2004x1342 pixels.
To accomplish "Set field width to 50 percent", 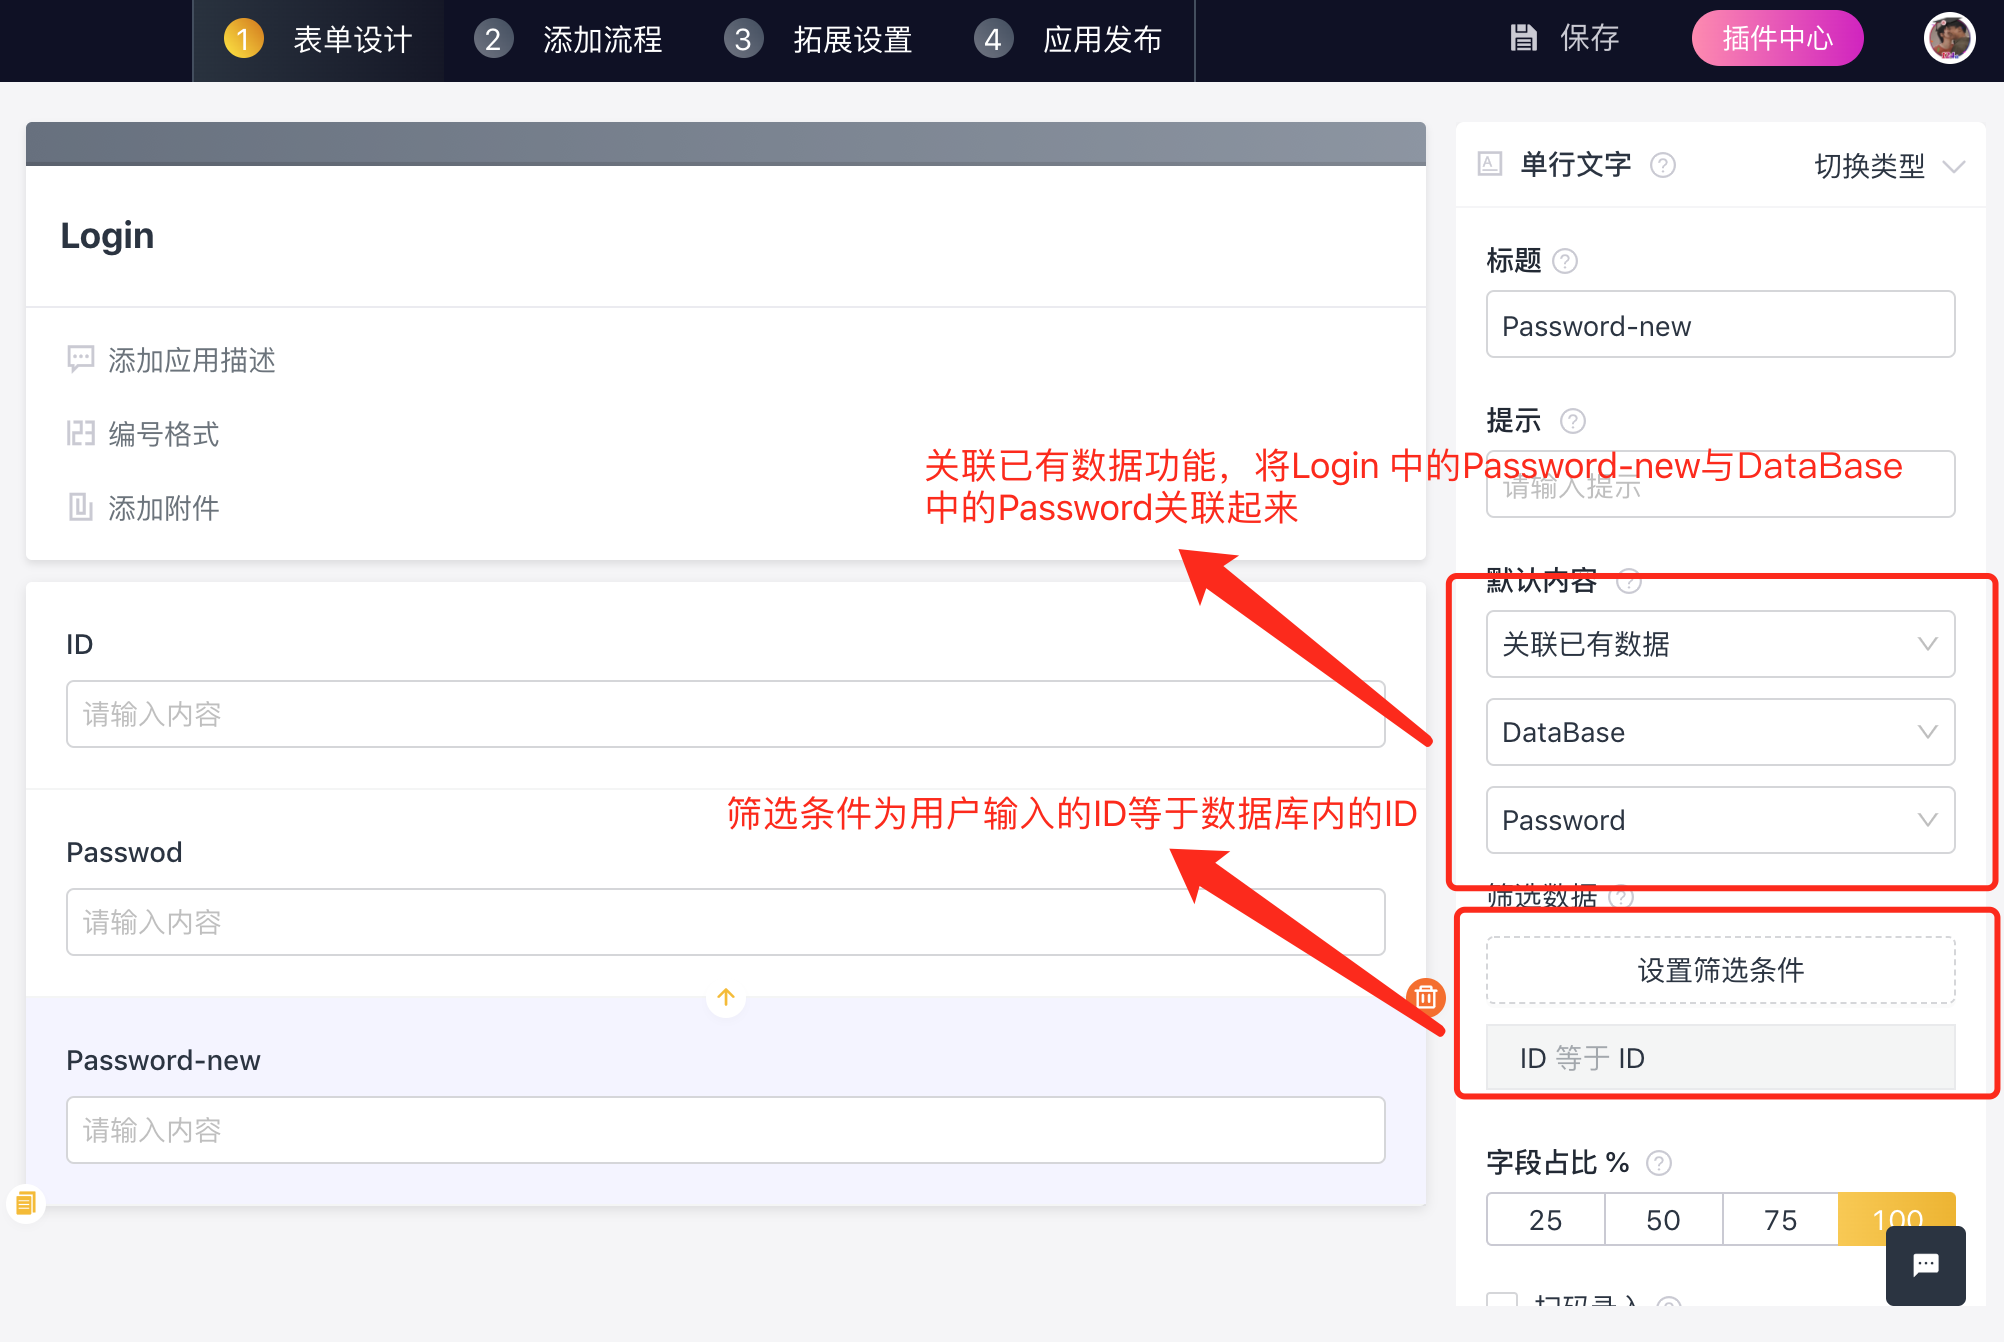I will [1663, 1219].
